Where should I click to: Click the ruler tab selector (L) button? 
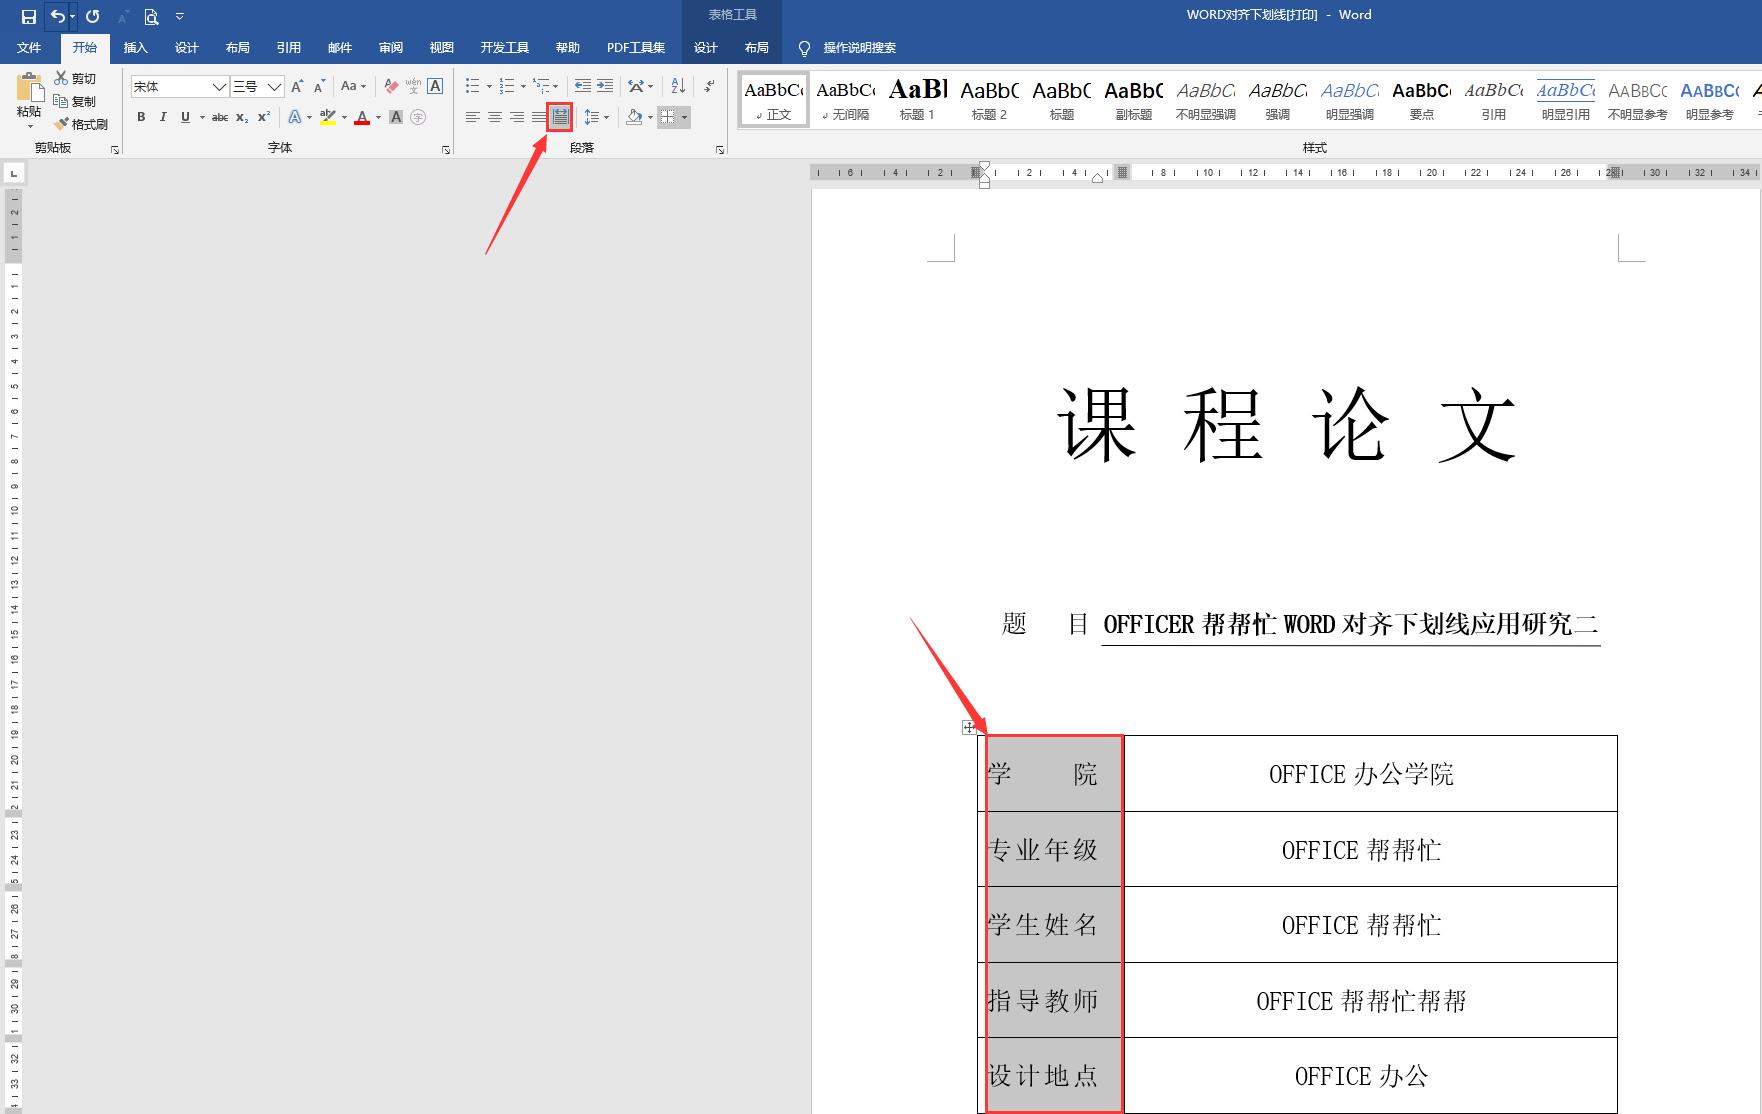[x=14, y=174]
